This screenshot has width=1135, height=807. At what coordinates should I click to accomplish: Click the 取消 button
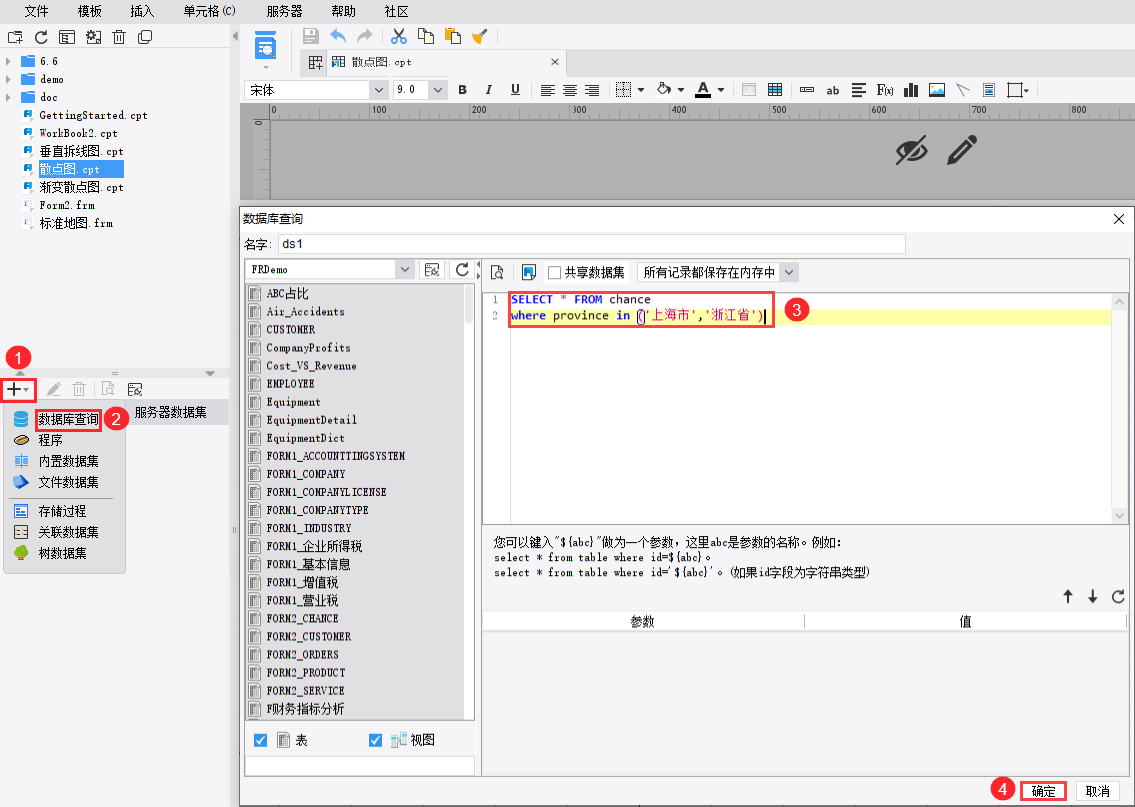coord(1098,791)
